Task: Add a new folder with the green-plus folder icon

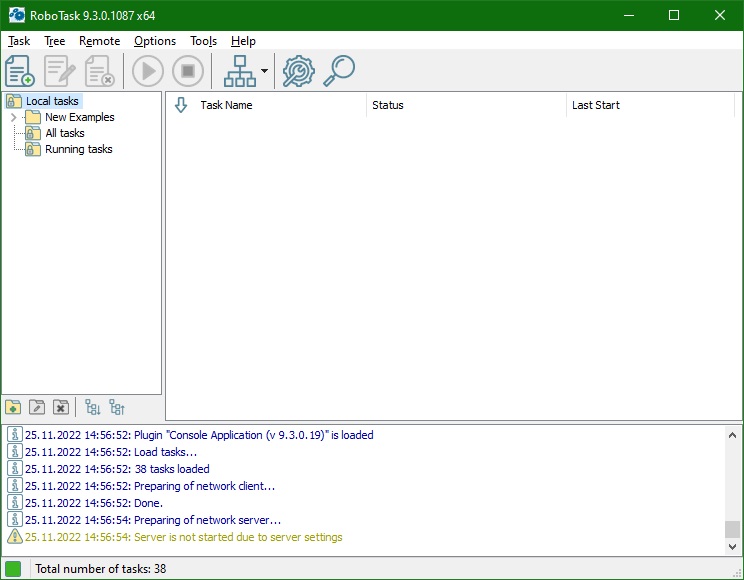Action: click(13, 407)
